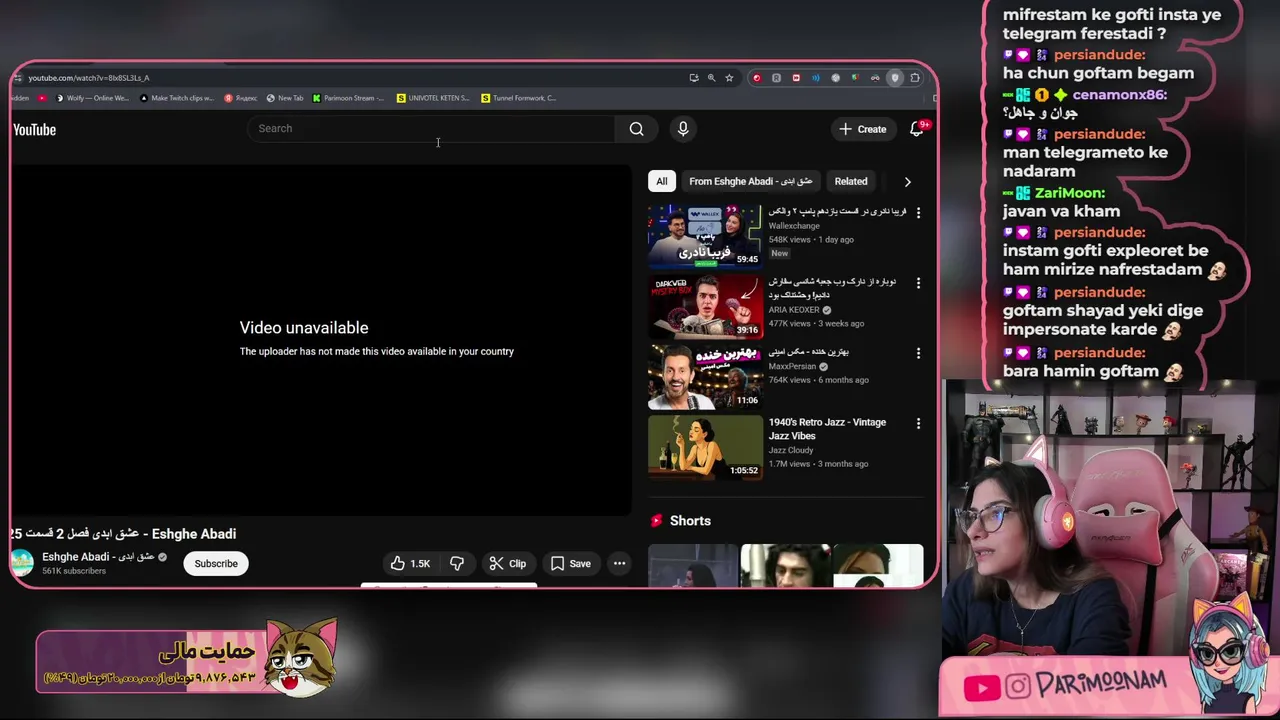Click the ZariMoon chat username
This screenshot has height=720, width=1280.
pos(1070,193)
